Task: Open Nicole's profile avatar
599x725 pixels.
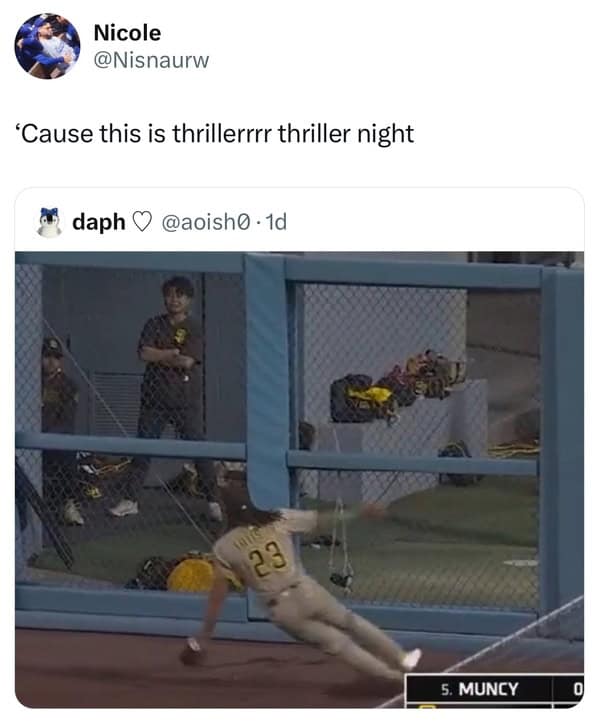Action: (47, 46)
